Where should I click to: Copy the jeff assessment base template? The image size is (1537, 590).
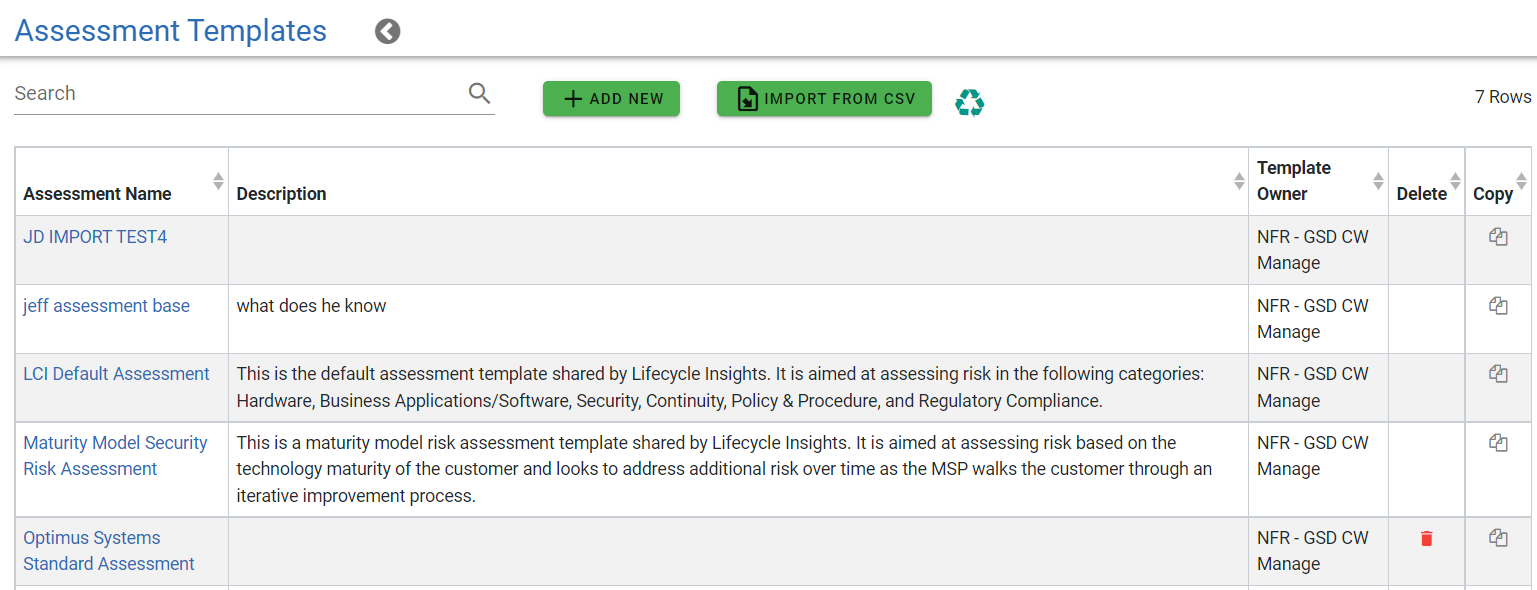point(1498,304)
